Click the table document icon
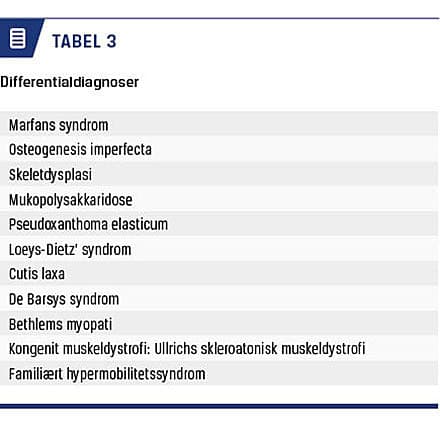 click(17, 39)
